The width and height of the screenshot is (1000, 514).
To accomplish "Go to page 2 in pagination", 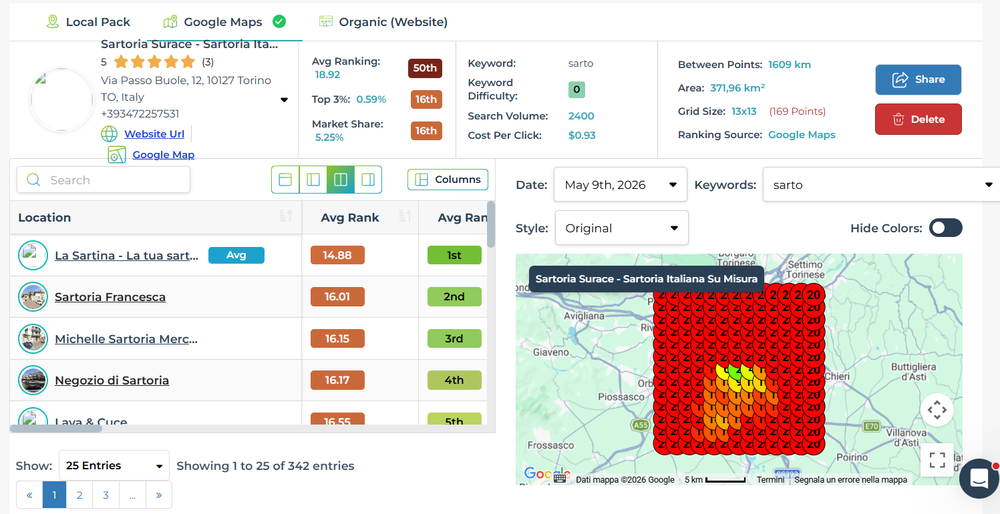I will [79, 495].
